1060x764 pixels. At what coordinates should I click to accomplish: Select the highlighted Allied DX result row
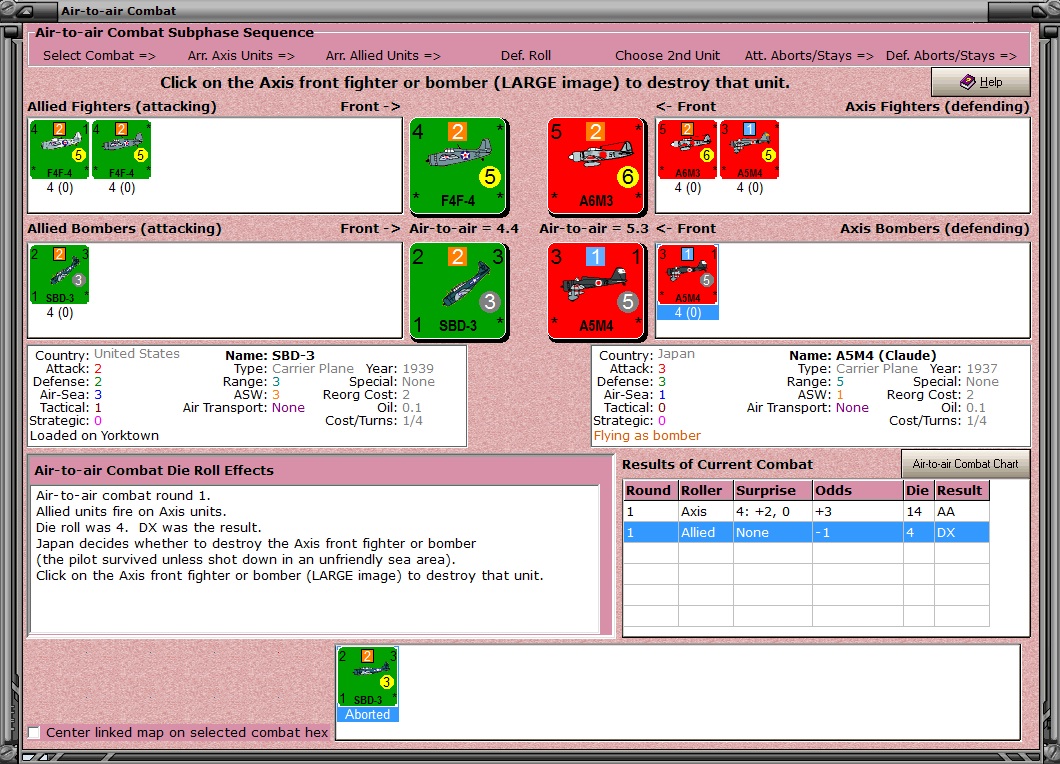[x=806, y=533]
